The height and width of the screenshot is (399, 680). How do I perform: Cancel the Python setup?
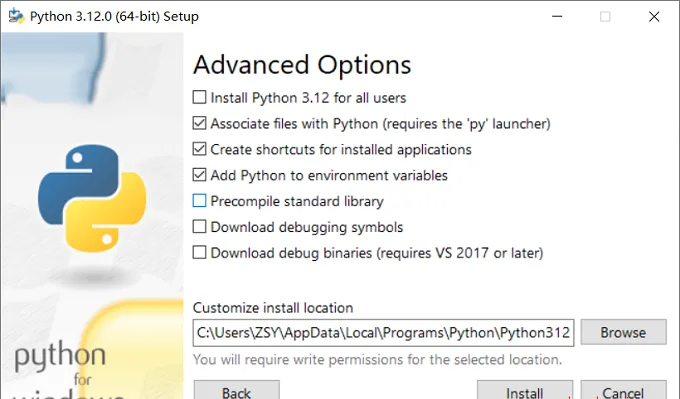[x=623, y=390]
